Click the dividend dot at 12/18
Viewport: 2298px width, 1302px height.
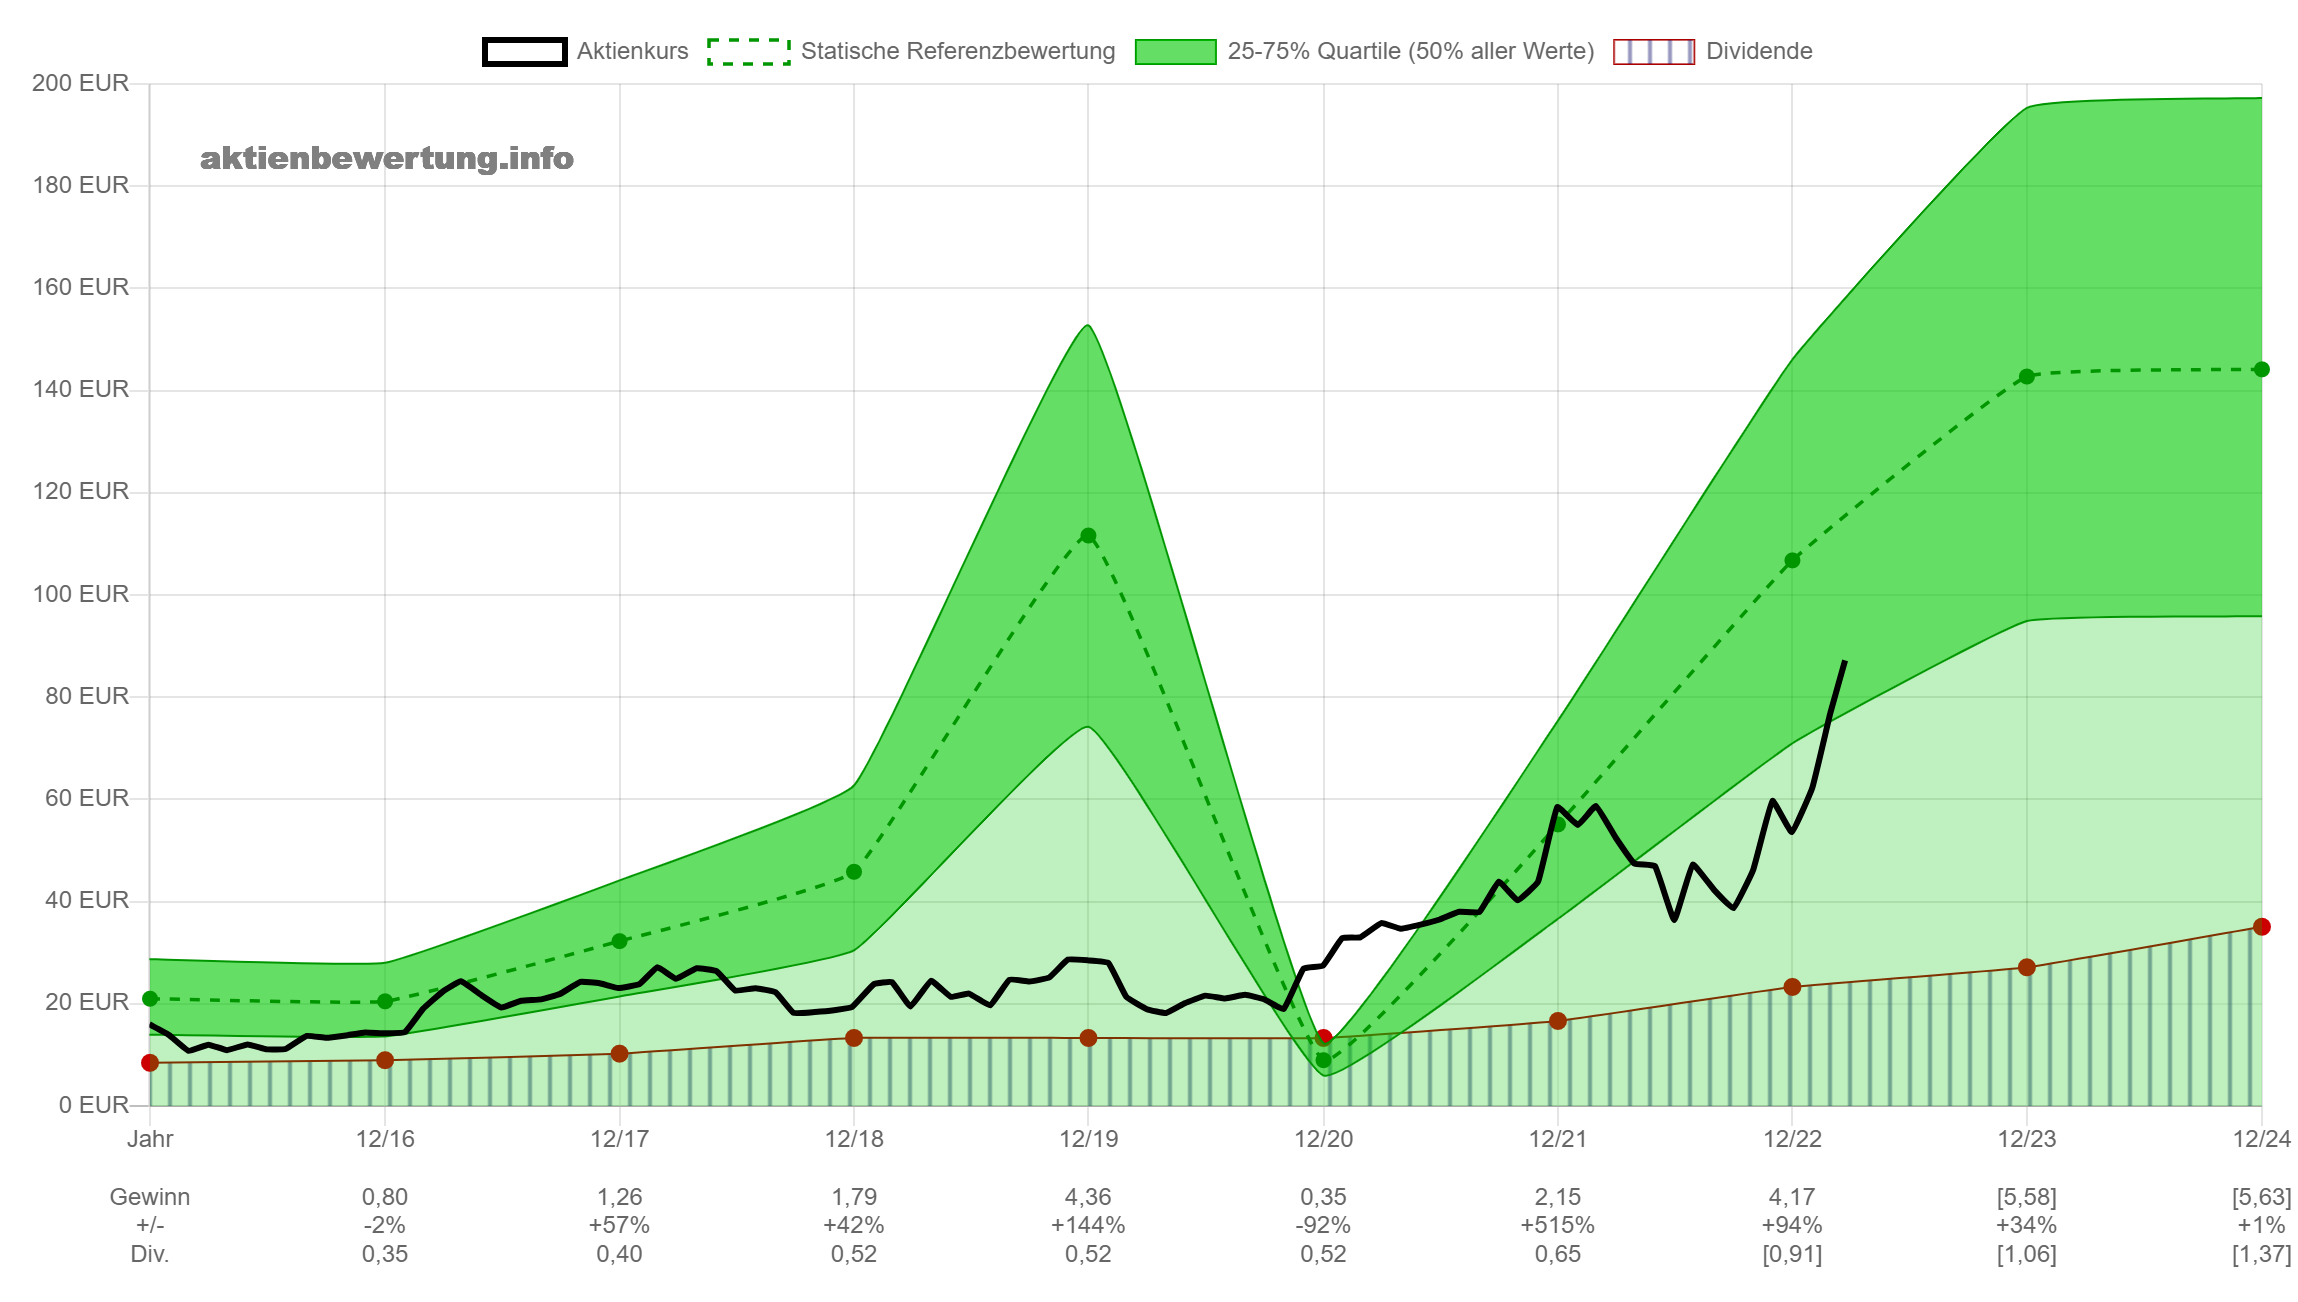(854, 1038)
